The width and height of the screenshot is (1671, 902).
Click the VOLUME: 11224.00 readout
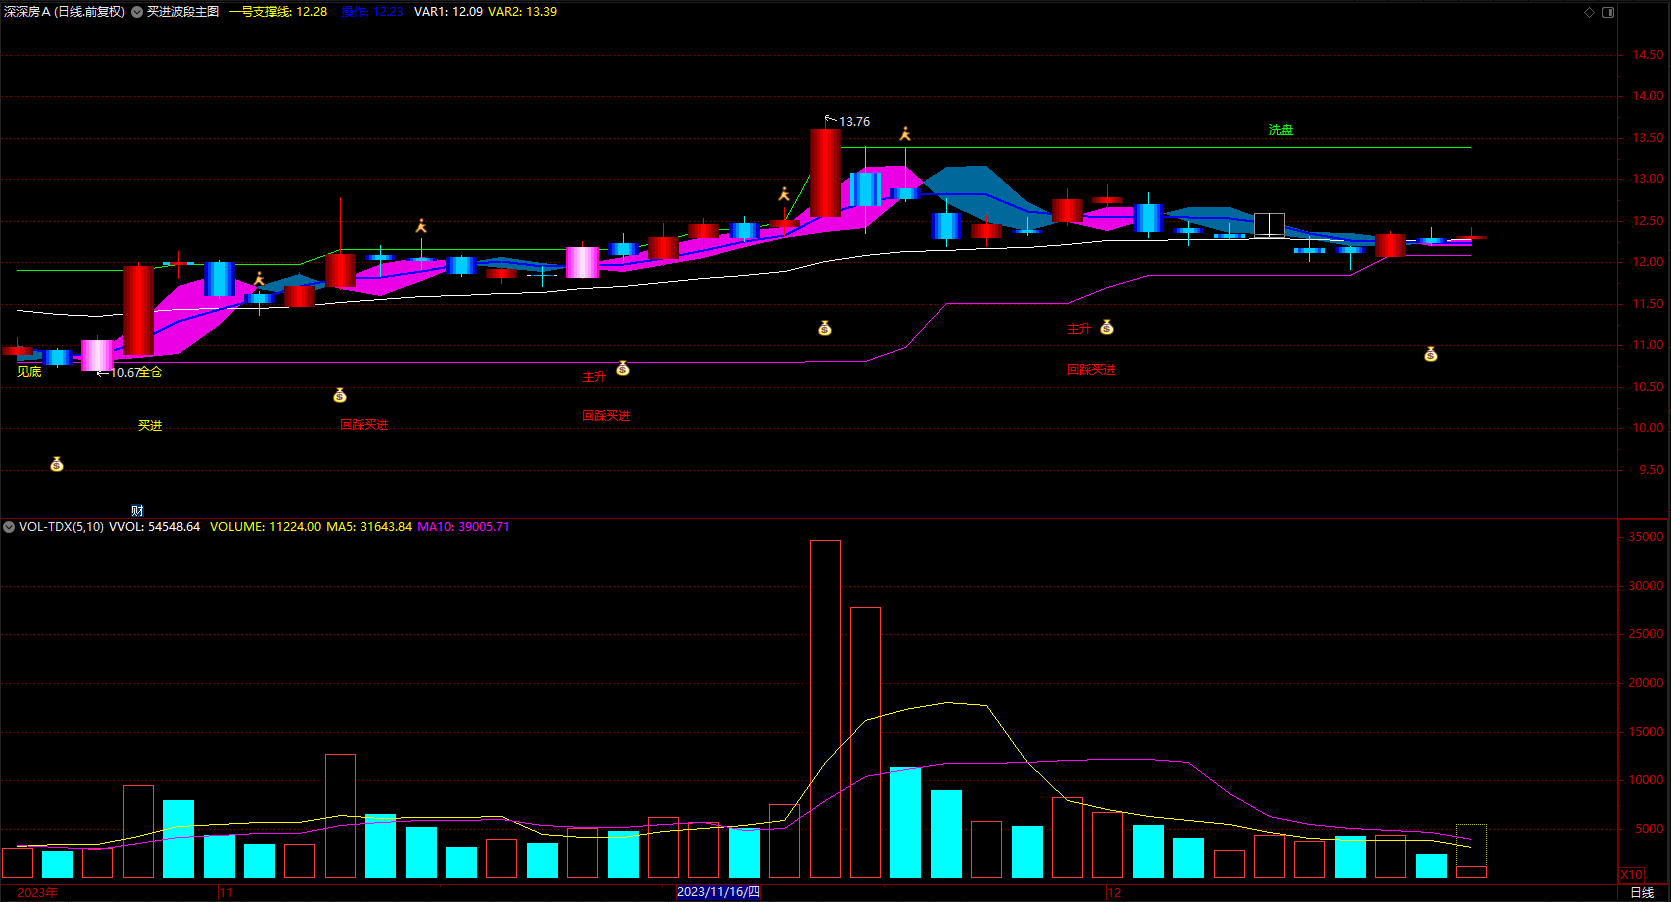click(x=265, y=527)
